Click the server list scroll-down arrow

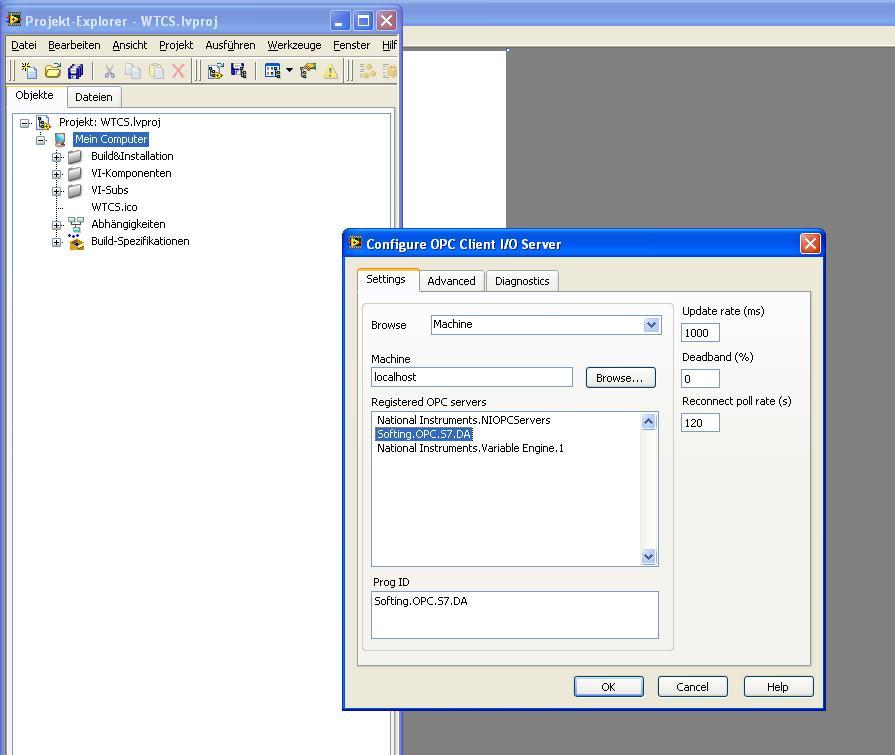(649, 556)
